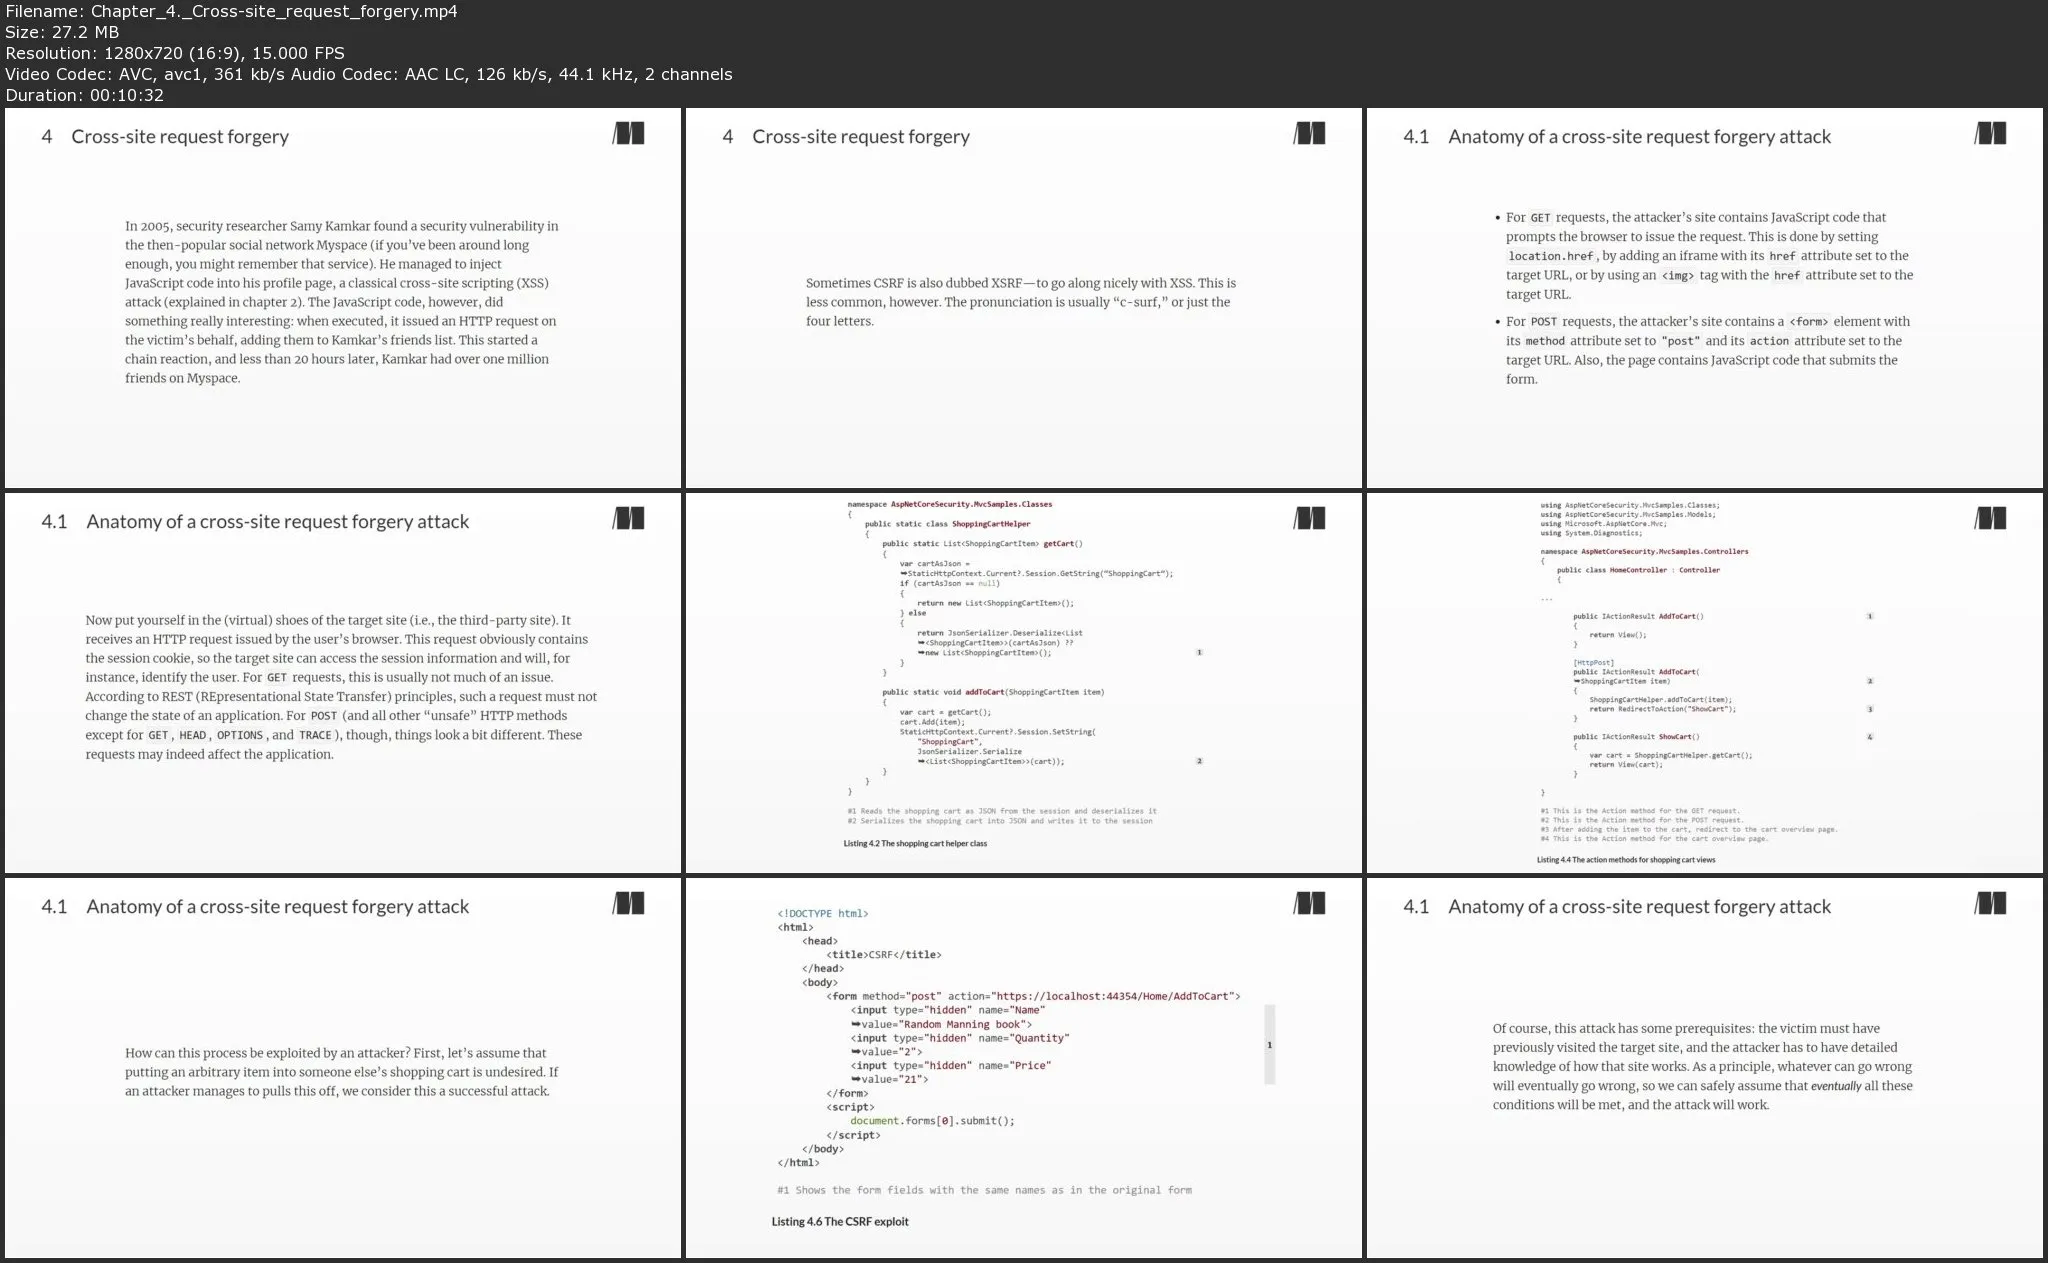Click the '<title>CSRF</title>' code line
The image size is (2048, 1263).
(884, 955)
